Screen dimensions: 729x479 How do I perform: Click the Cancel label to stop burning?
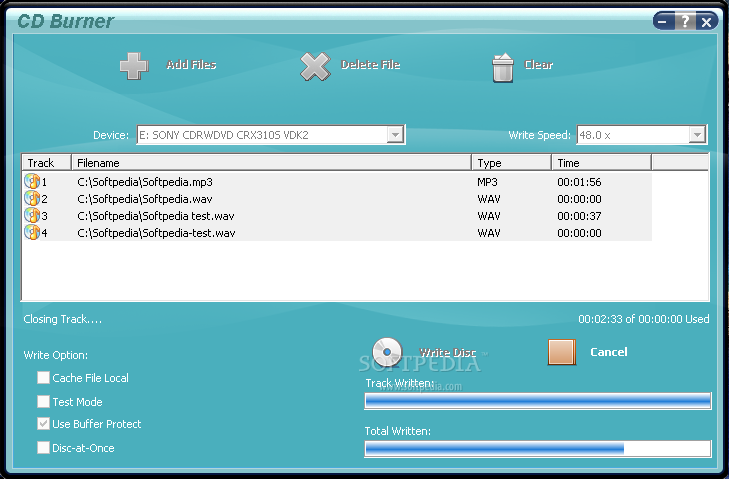609,352
